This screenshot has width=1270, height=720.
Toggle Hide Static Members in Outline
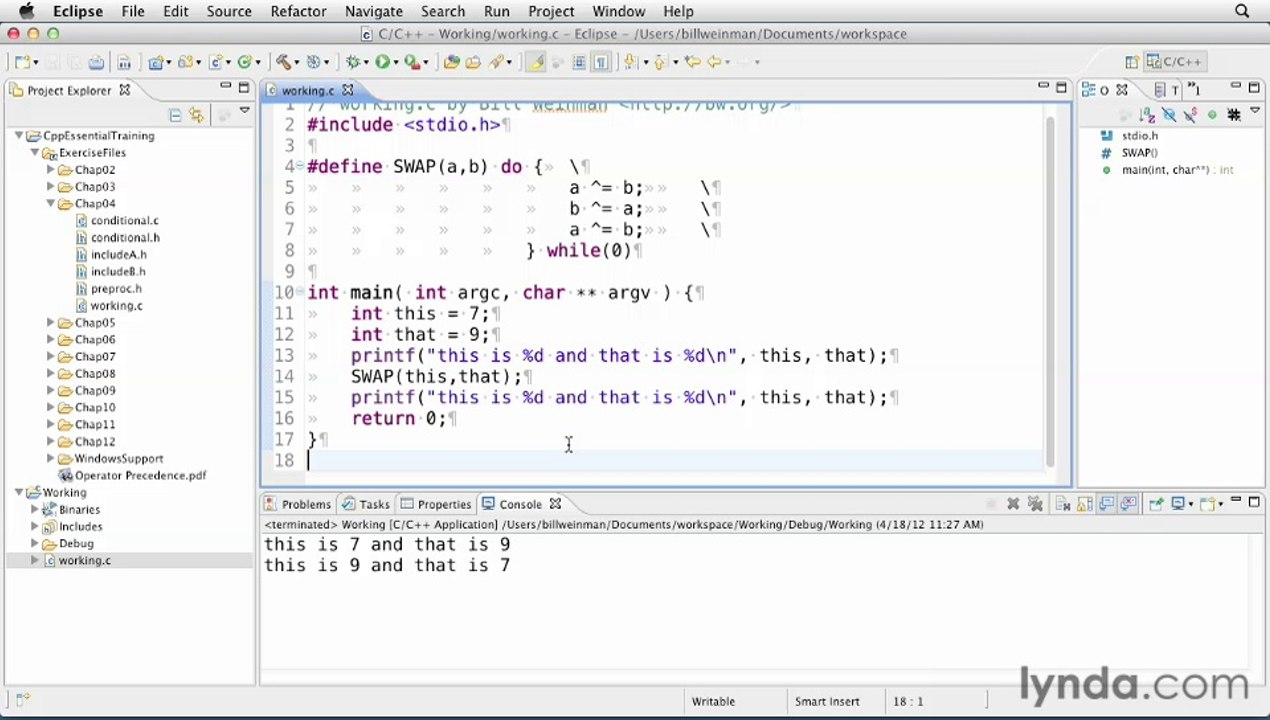[1190, 115]
